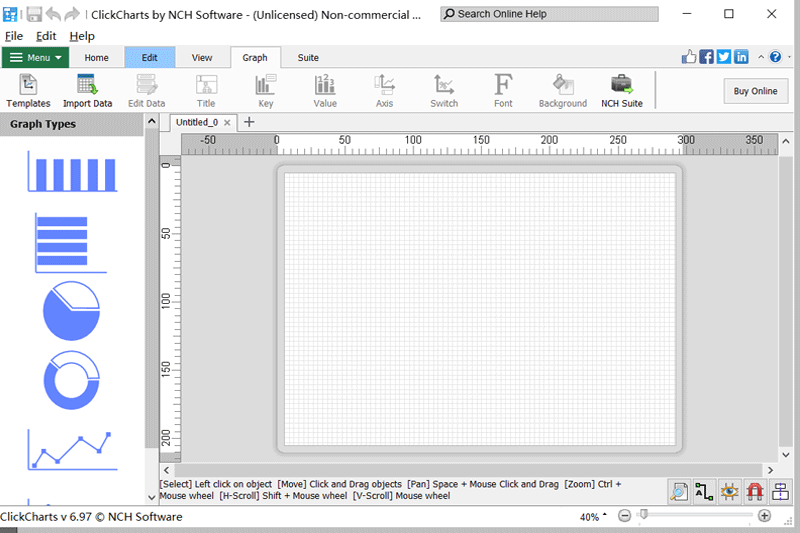Click Graph Types panel scroll-down arrow

pos(152,497)
